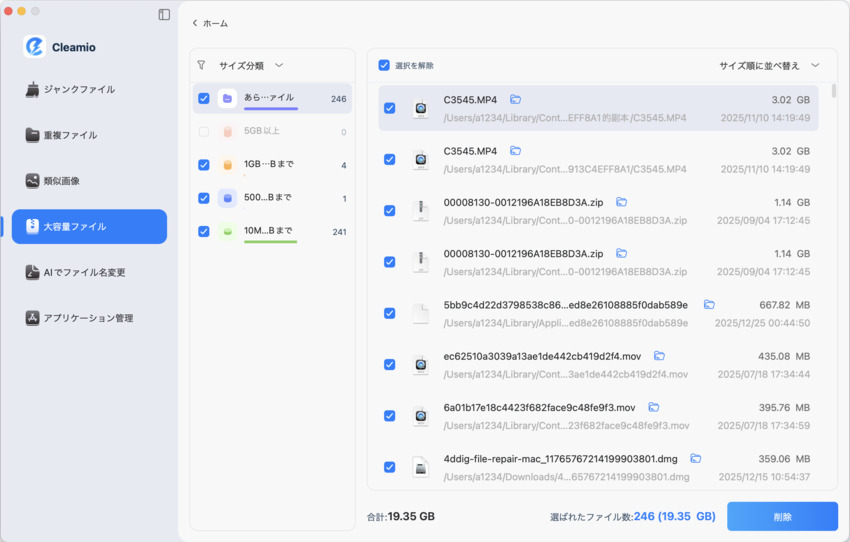Image resolution: width=850 pixels, height=542 pixels.
Task: Reveal folder for 4ddig-file-repair-mac dmg file
Action: click(x=696, y=459)
